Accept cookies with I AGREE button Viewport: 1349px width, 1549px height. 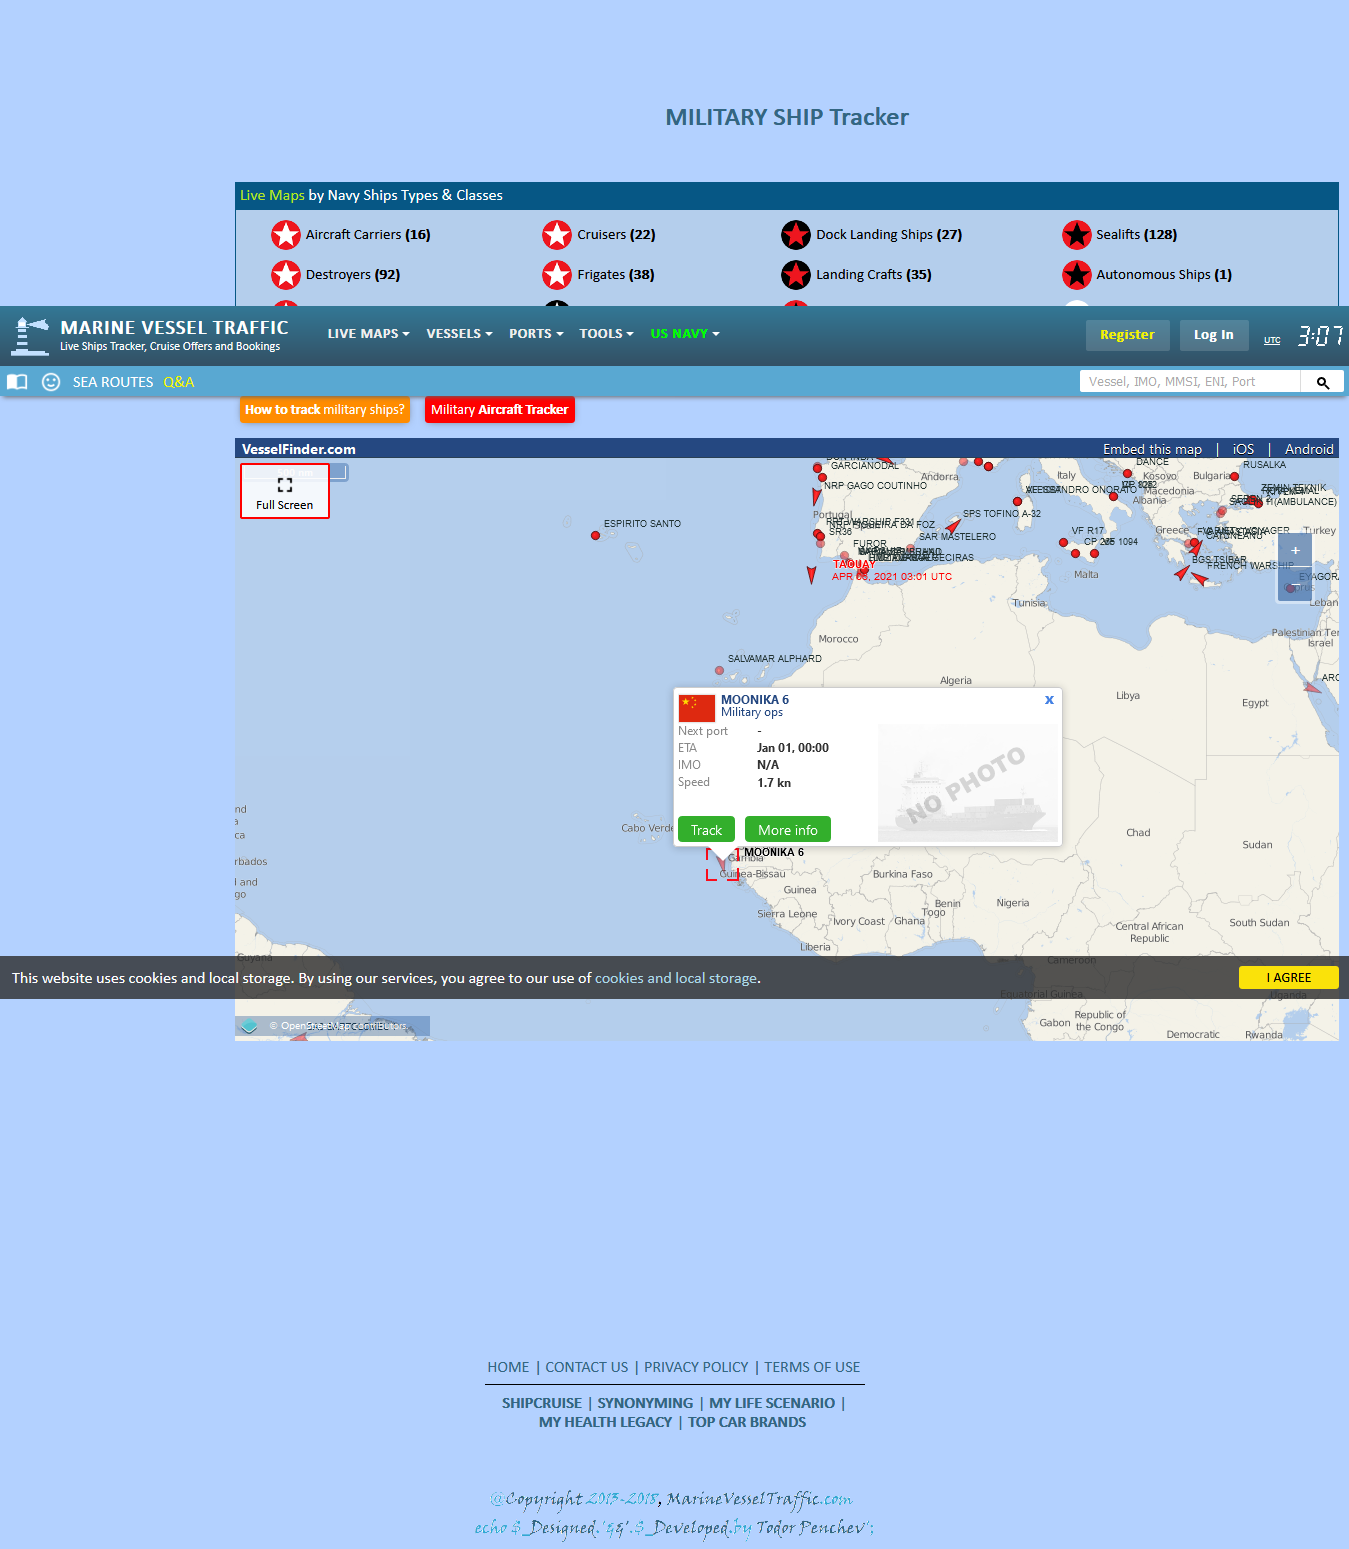pos(1288,978)
